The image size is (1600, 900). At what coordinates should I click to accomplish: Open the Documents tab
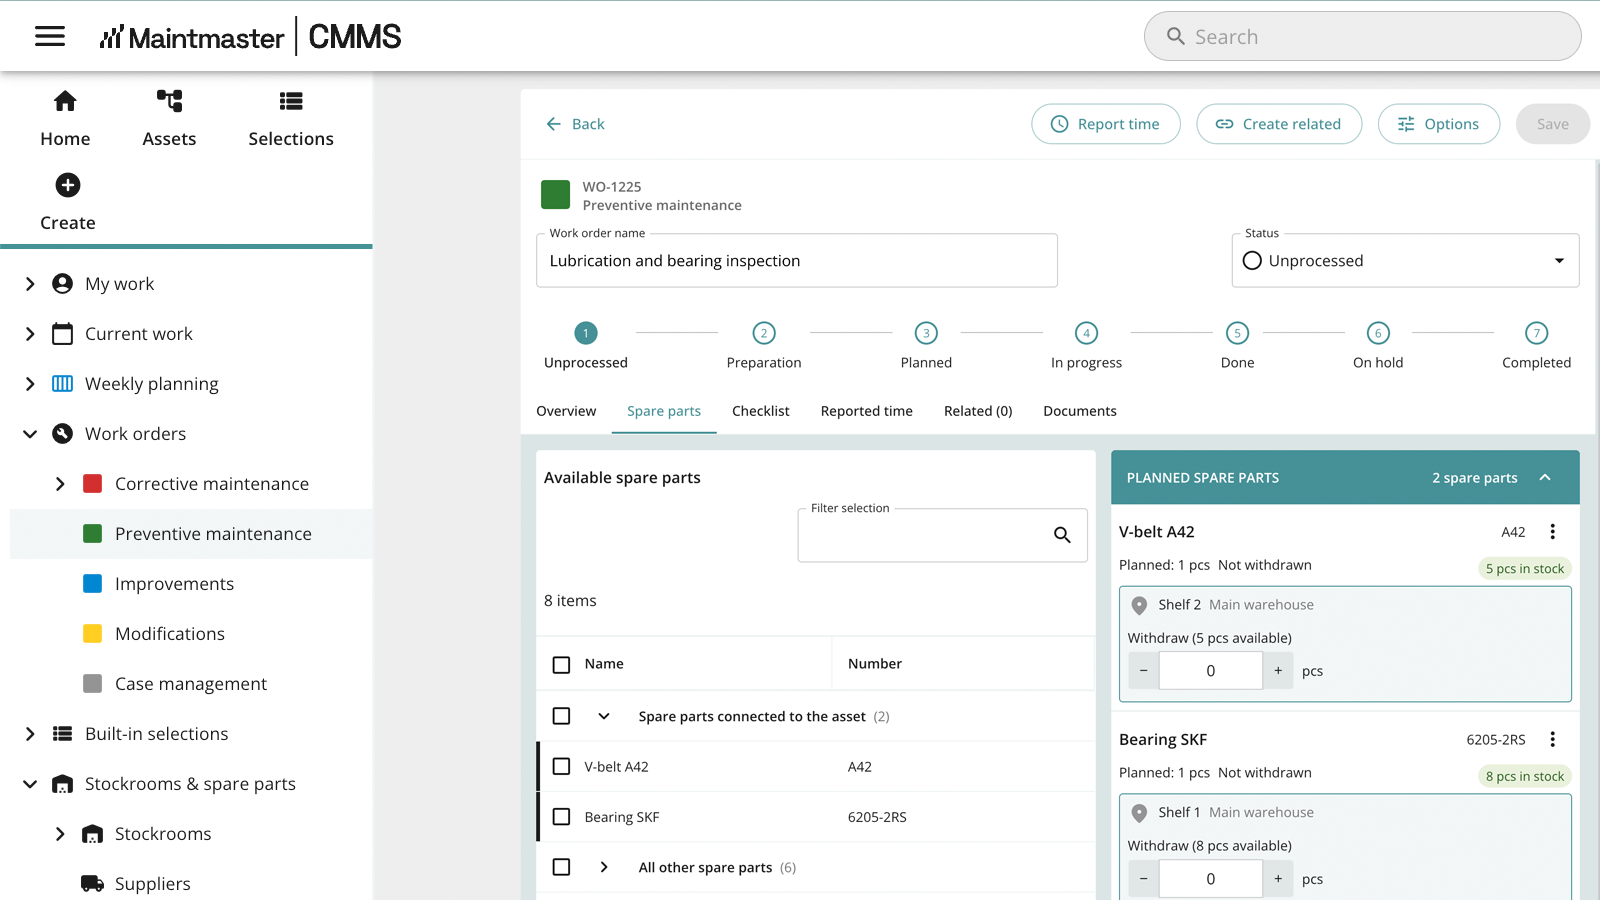click(1079, 411)
